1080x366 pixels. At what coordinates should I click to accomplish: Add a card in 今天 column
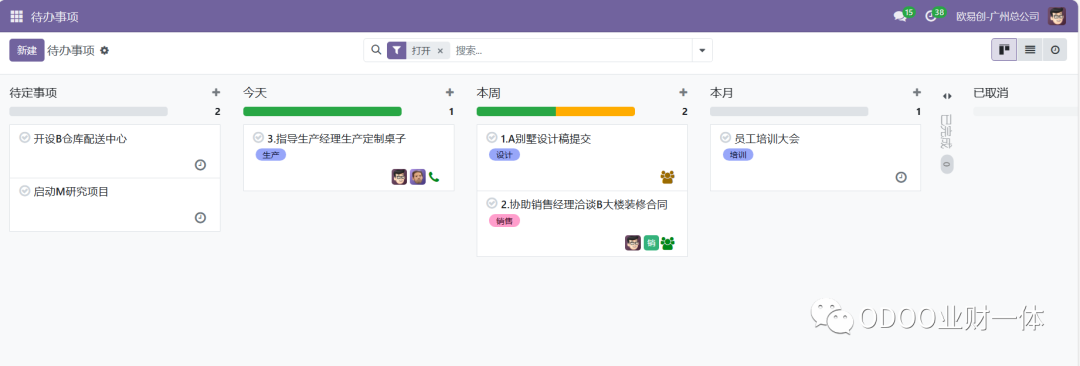tap(450, 92)
